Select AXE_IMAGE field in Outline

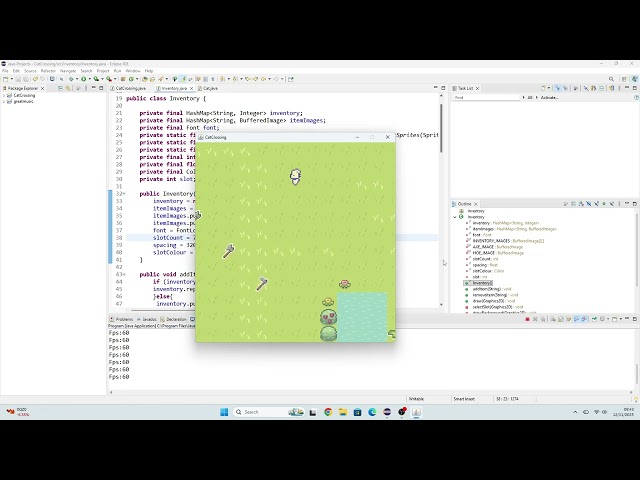tap(498, 247)
